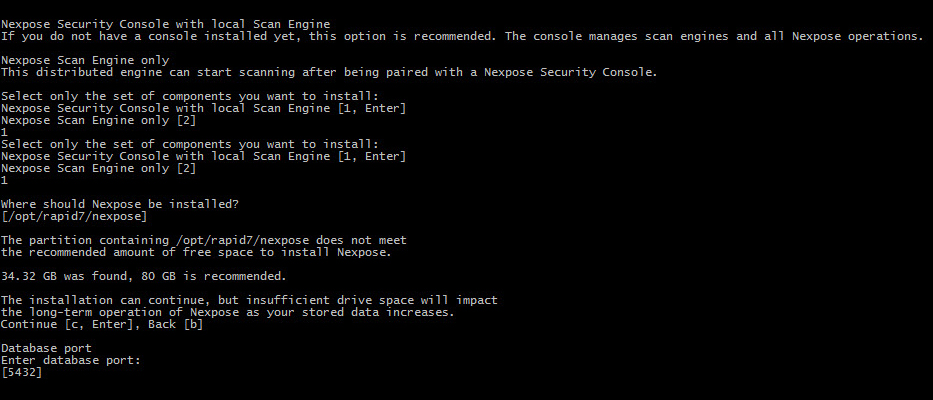Click 'Where should Nexpose be installed?' question

[120, 204]
